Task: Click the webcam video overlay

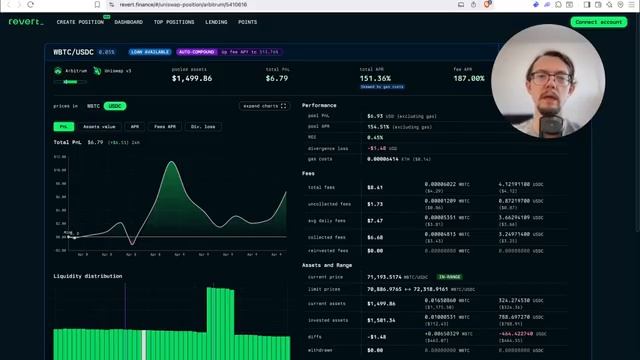Action: pos(548,81)
